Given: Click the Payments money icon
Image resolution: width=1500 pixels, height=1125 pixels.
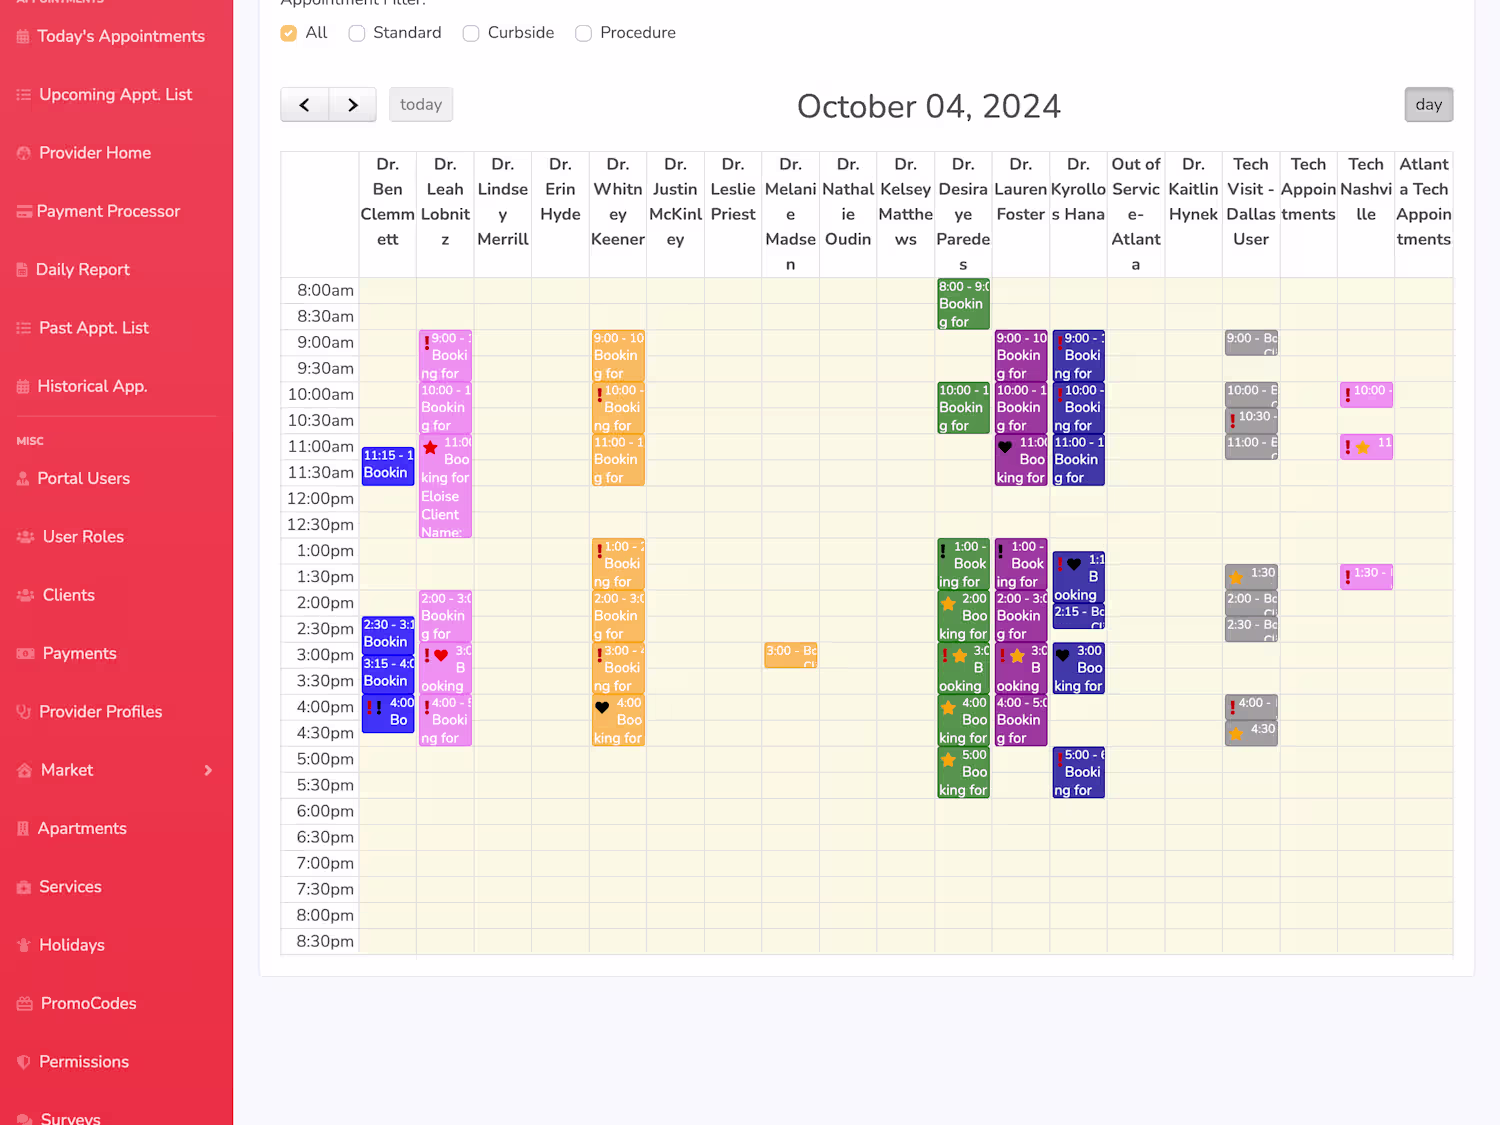Looking at the screenshot, I should (26, 654).
